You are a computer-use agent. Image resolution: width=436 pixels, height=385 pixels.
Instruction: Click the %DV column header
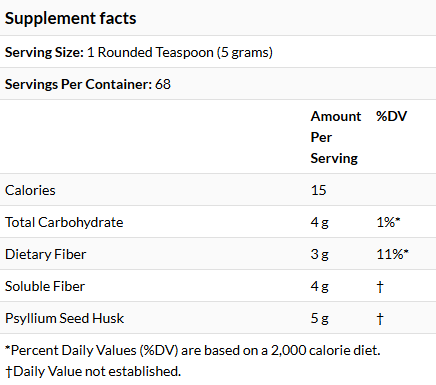(x=391, y=116)
